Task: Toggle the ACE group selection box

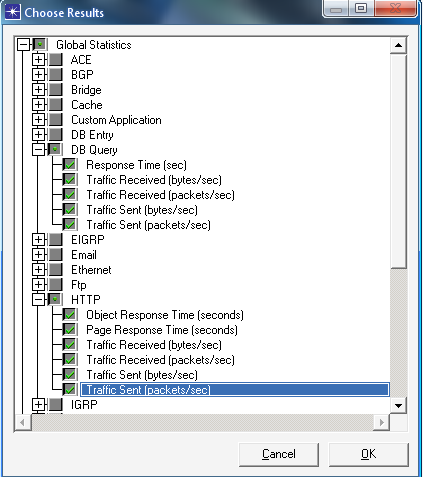Action: point(55,60)
